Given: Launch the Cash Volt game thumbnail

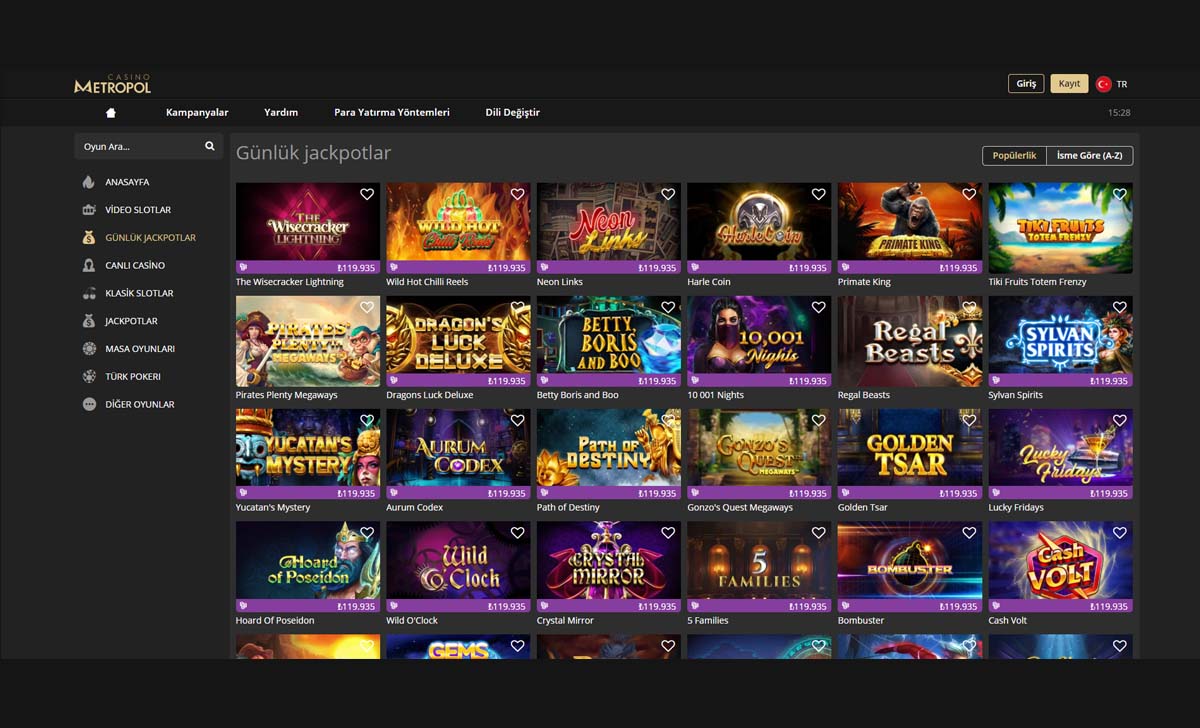Looking at the screenshot, I should 1060,567.
